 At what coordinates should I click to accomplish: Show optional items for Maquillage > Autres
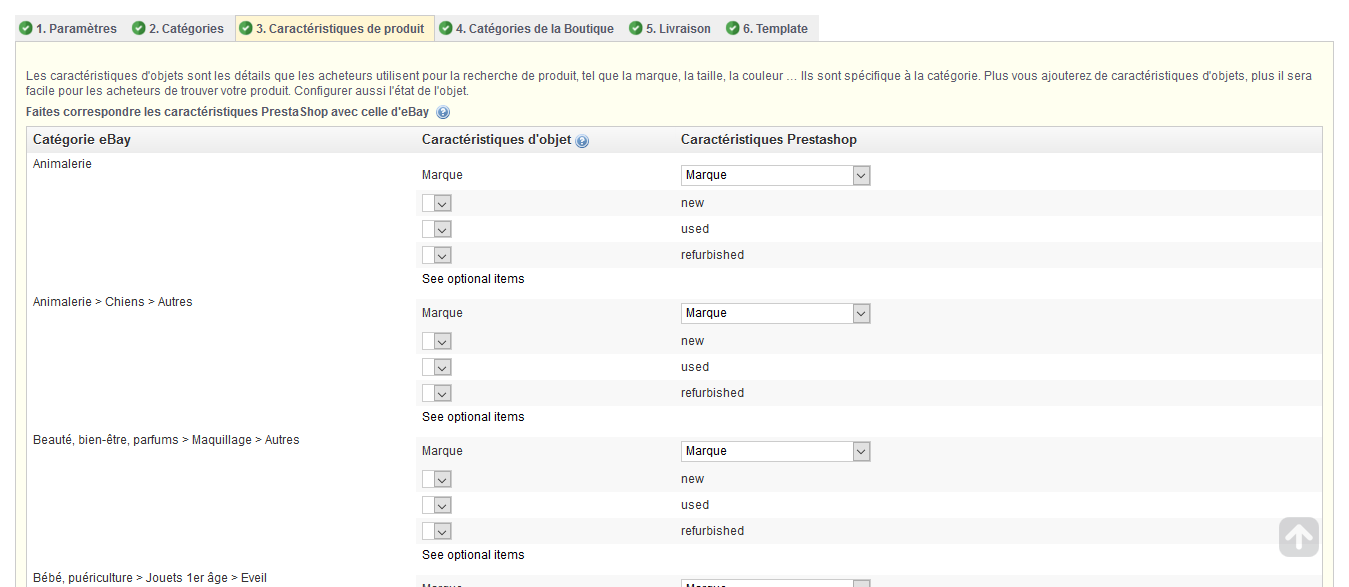click(473, 555)
